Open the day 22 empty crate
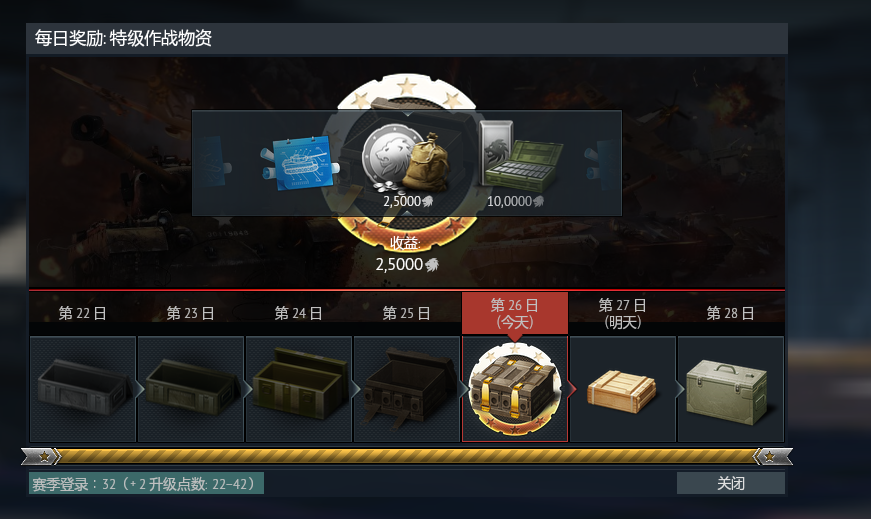Screen dimensions: 871x519 tap(83, 389)
